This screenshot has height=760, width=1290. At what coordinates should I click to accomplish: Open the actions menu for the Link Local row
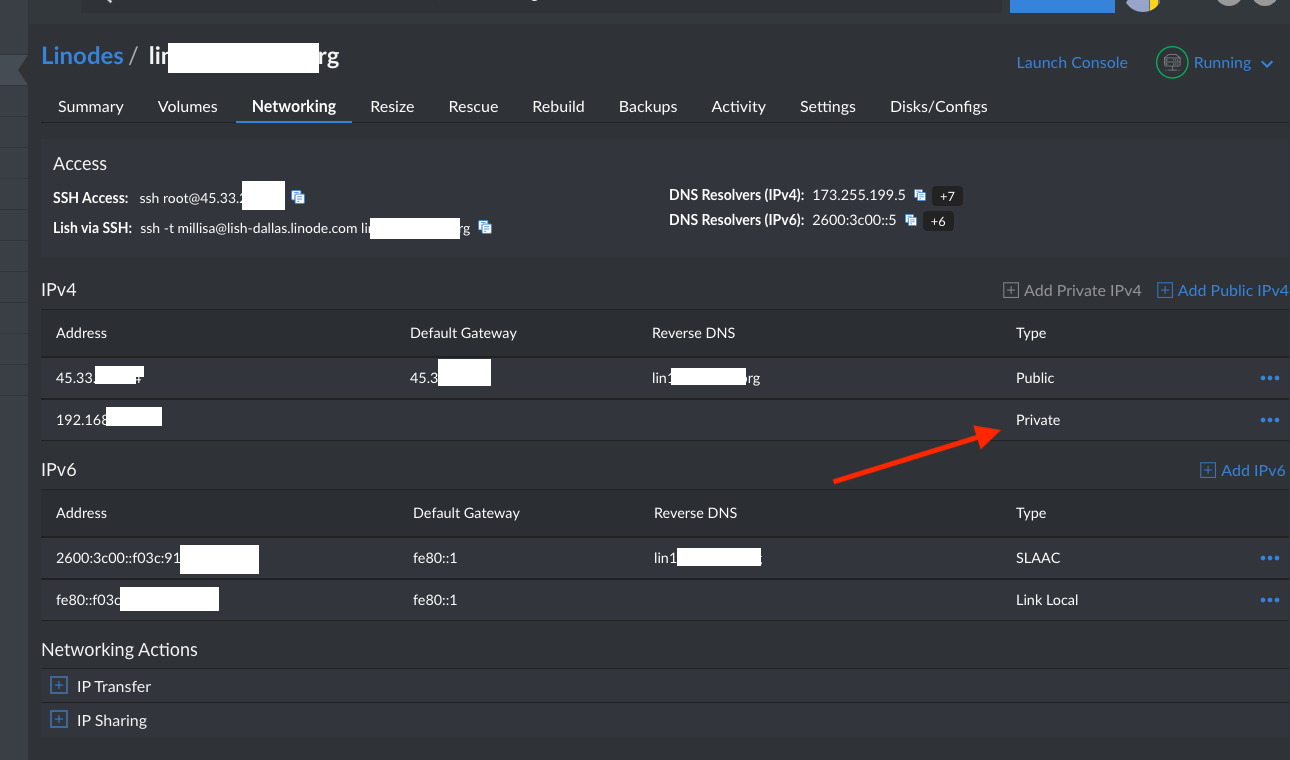[1270, 600]
